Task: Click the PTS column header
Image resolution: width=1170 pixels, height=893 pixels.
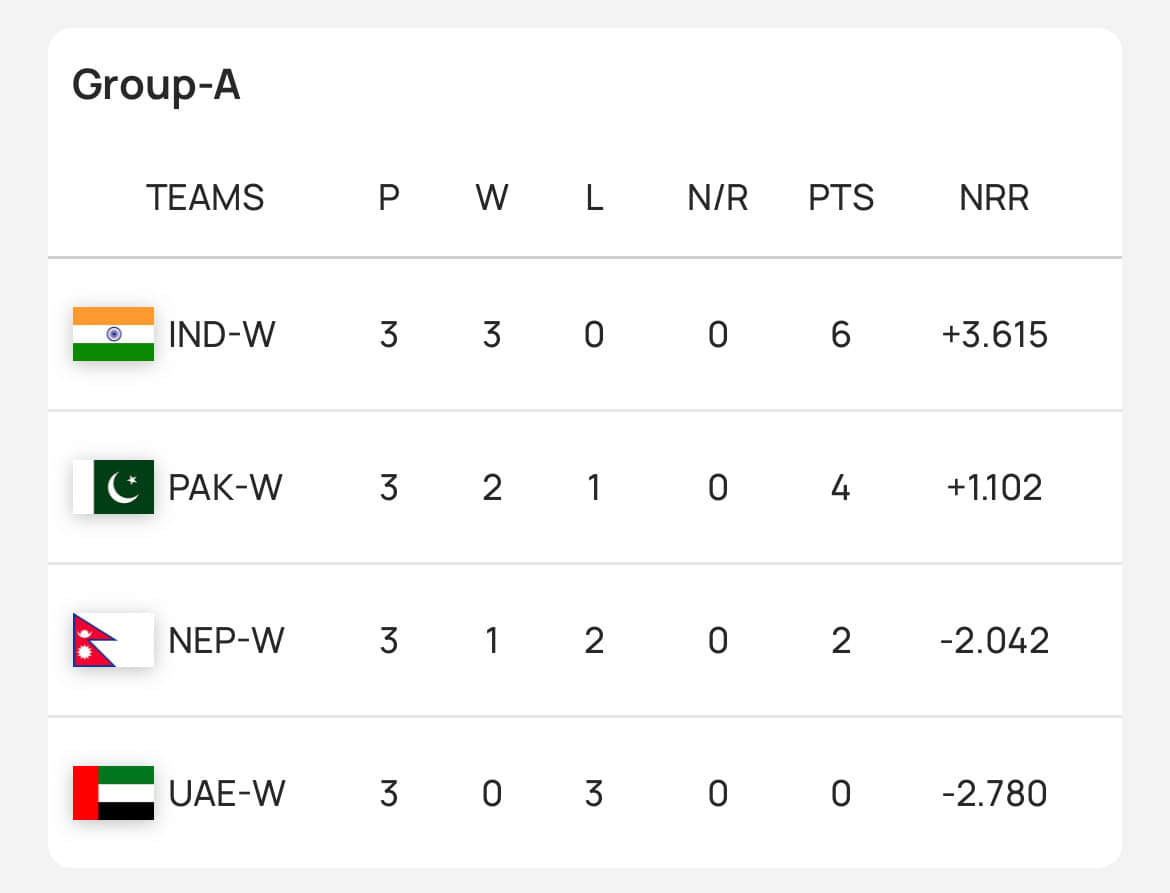Action: 841,198
